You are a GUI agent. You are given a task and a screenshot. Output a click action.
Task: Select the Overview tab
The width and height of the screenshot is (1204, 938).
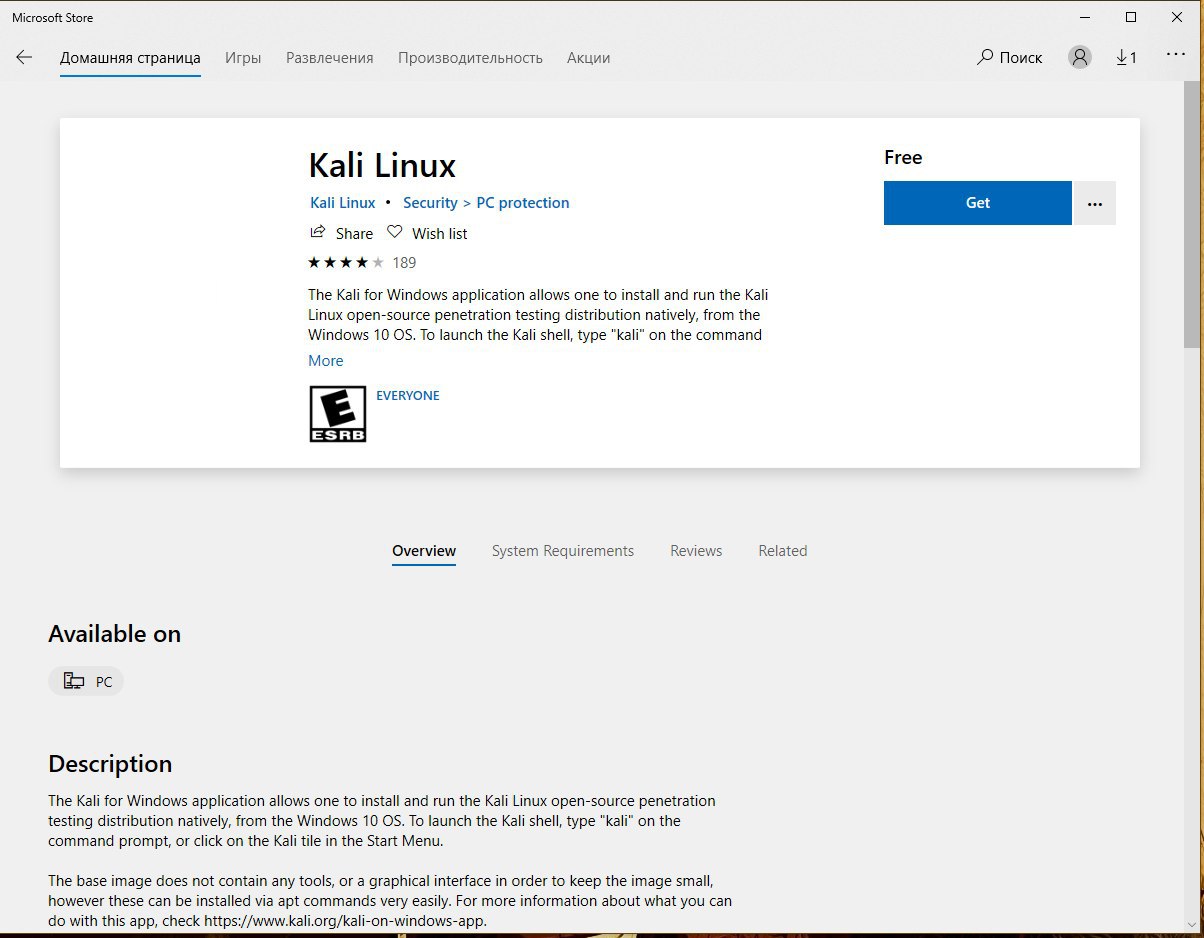[424, 551]
